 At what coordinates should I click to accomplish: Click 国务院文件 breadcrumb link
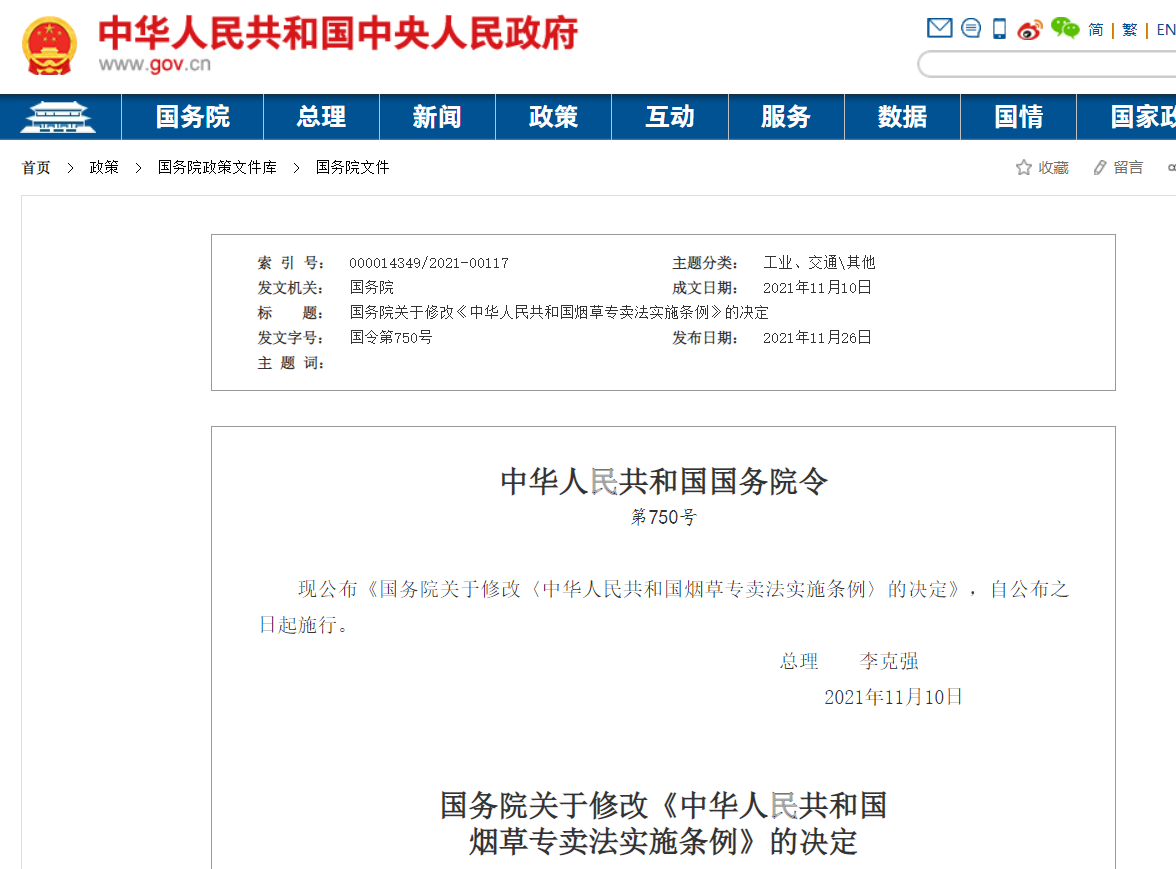(x=352, y=168)
